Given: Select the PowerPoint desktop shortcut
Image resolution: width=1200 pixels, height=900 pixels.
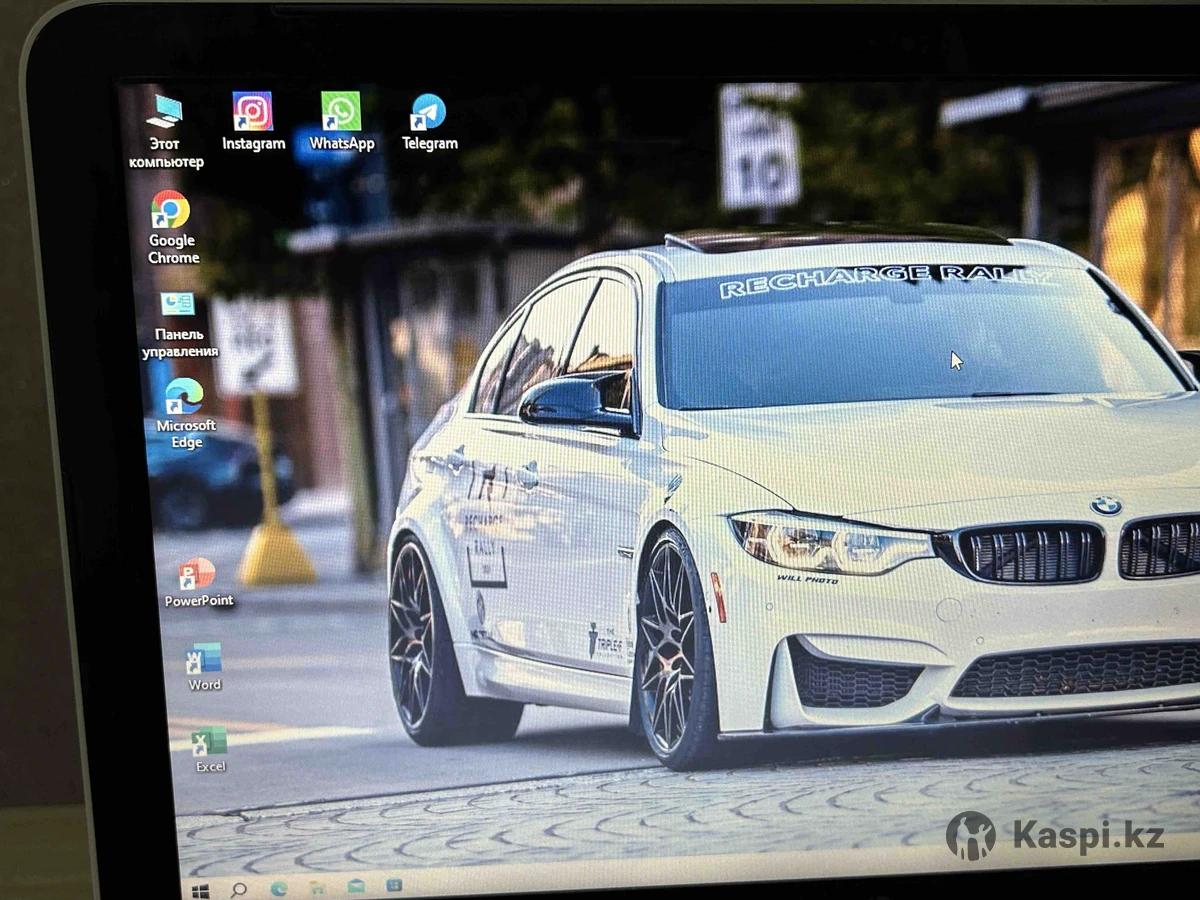Looking at the screenshot, I should (197, 574).
